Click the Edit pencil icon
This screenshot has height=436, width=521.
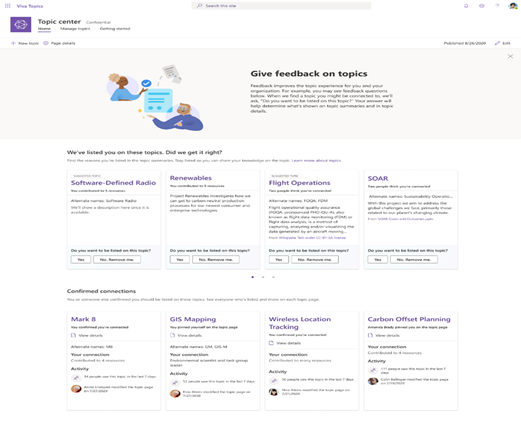click(497, 43)
